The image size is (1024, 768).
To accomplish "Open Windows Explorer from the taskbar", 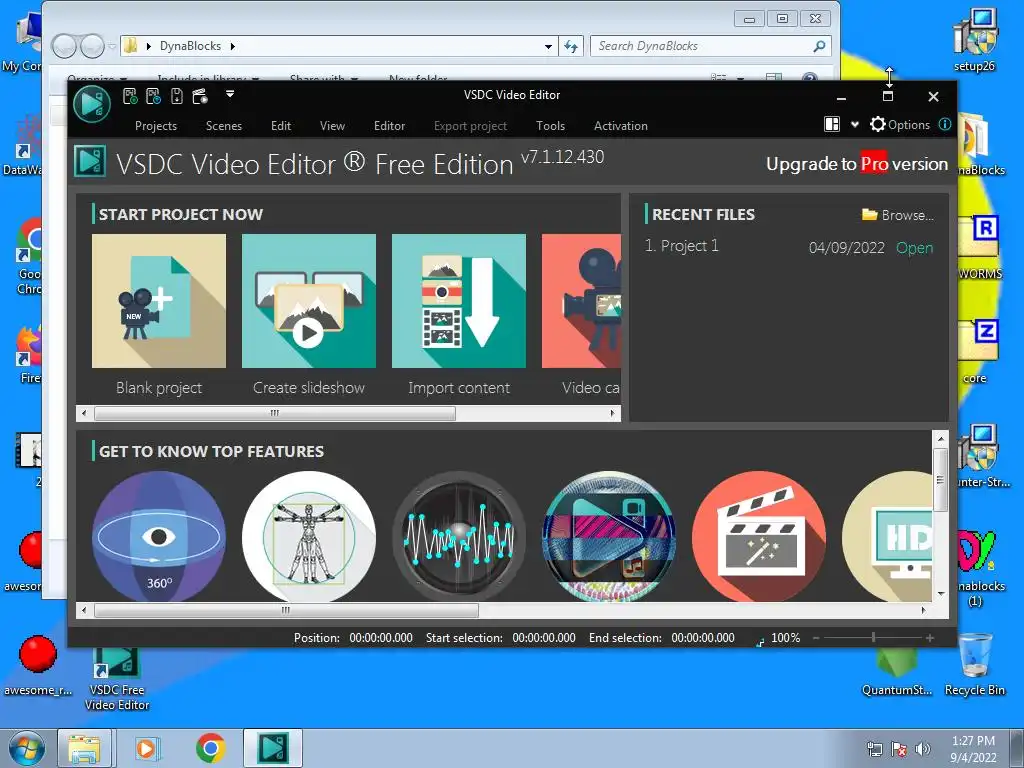I will tap(85, 748).
